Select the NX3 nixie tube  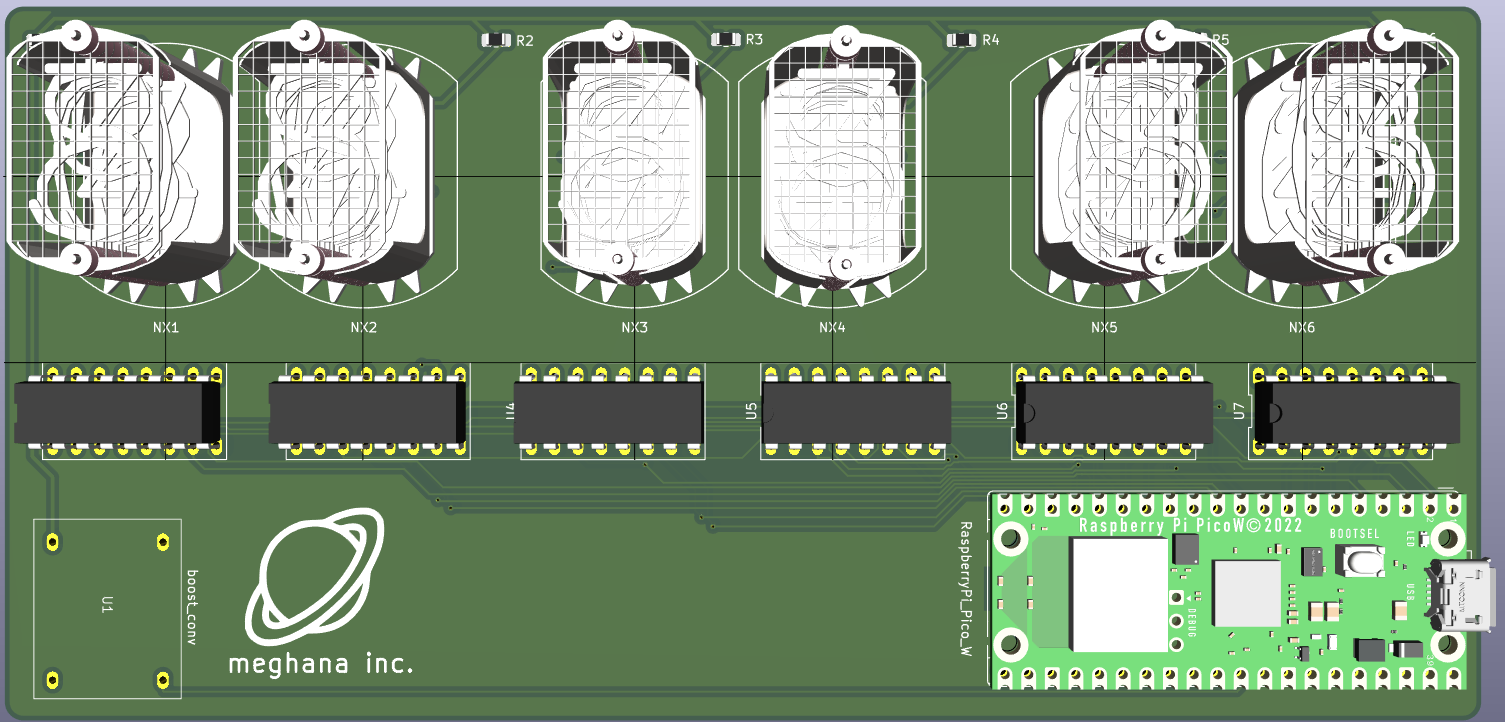pos(627,160)
